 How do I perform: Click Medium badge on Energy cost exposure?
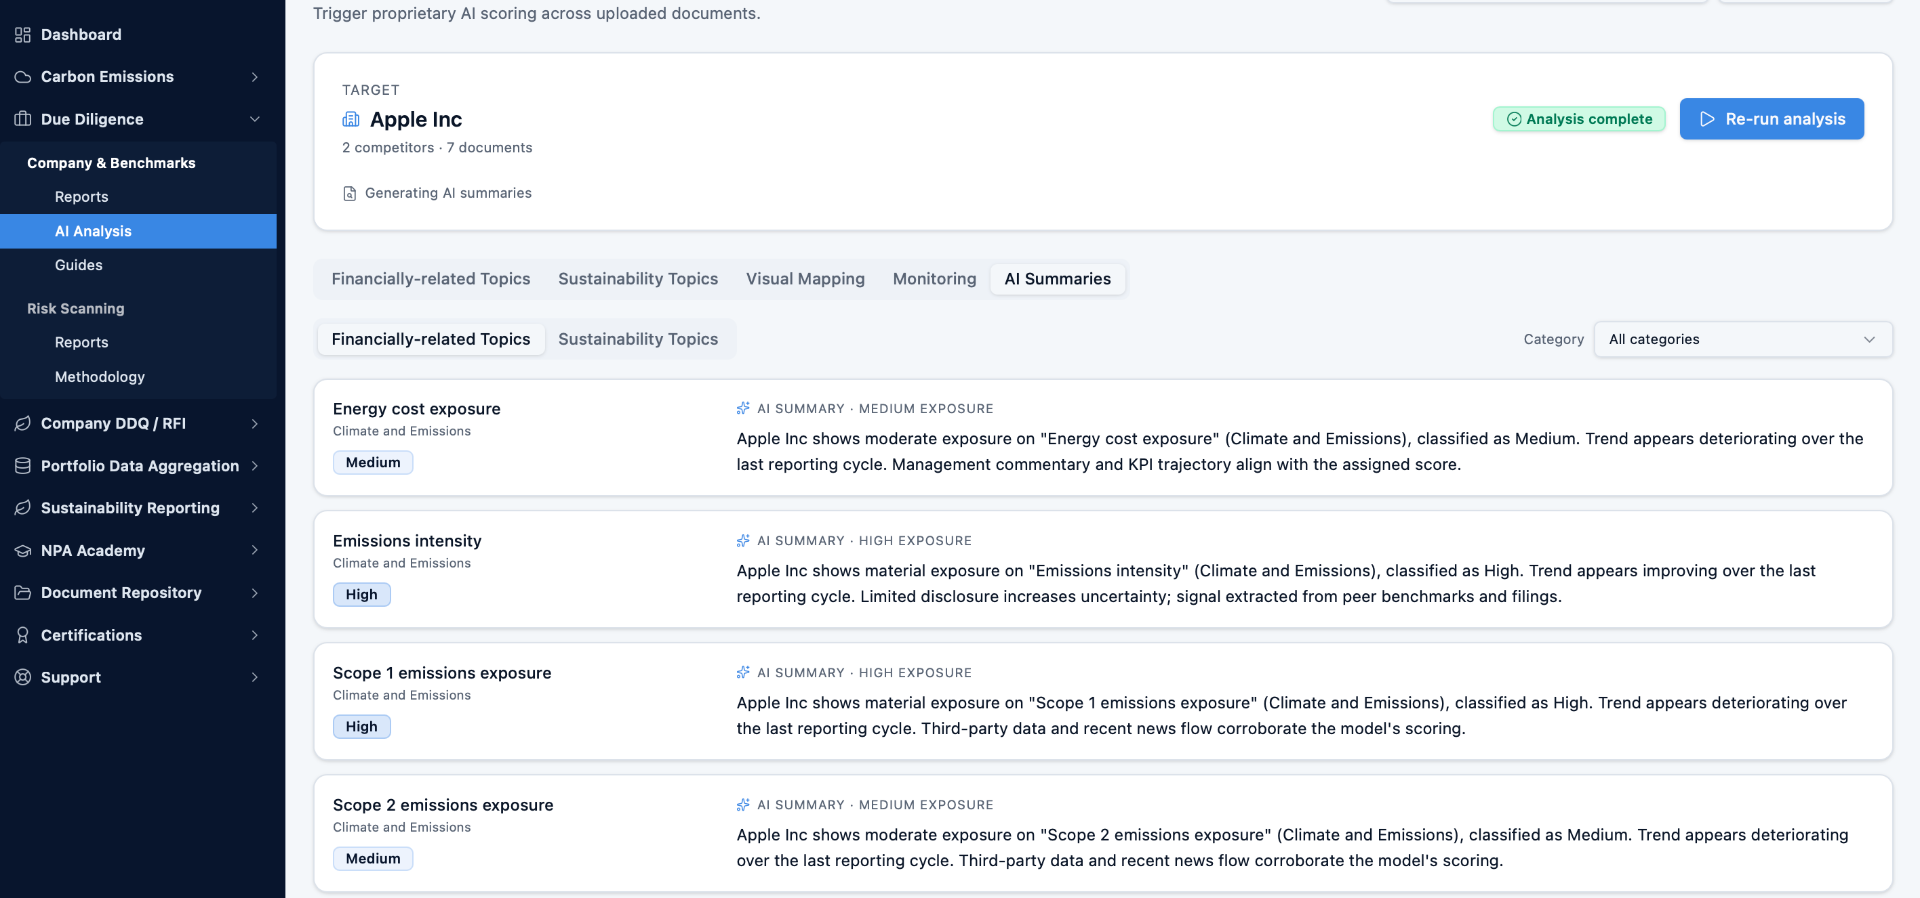(373, 462)
